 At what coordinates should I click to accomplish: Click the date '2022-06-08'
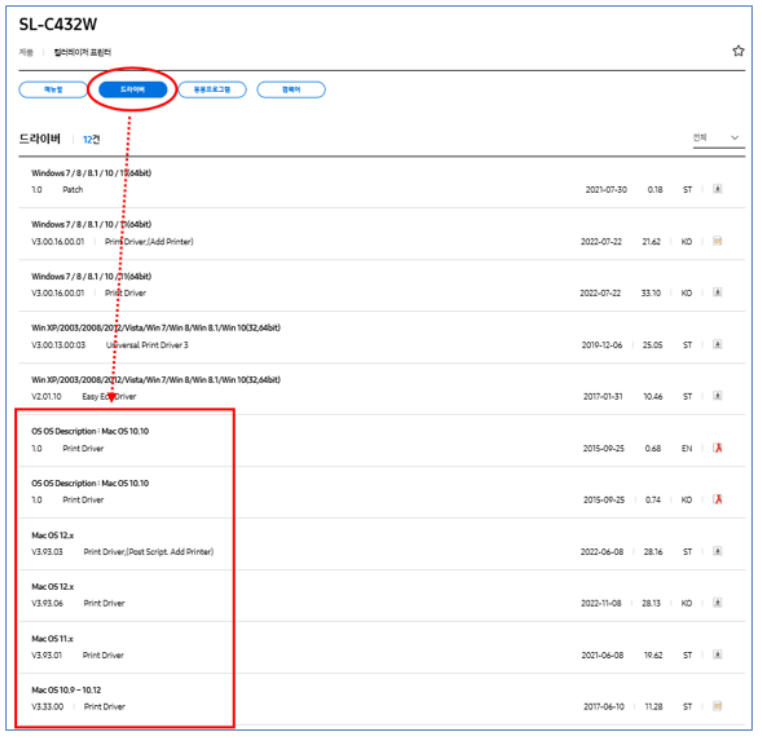602,552
